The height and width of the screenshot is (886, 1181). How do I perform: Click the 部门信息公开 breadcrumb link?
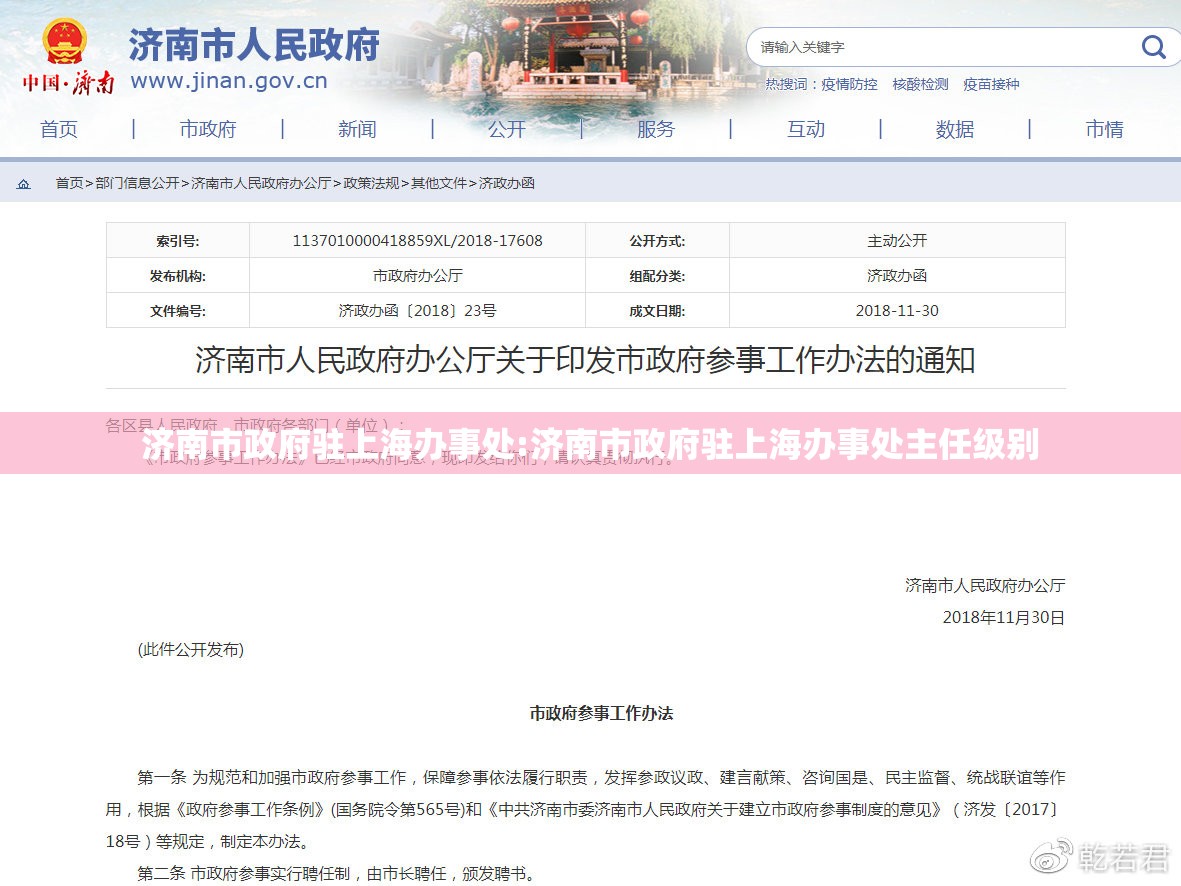pos(137,183)
